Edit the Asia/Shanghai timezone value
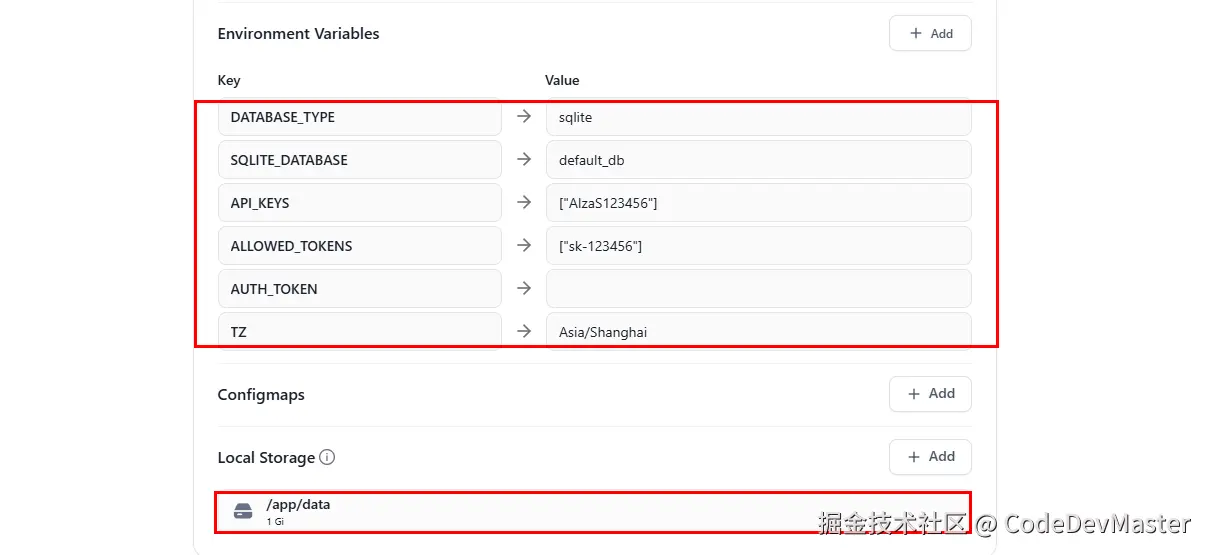 coord(758,331)
